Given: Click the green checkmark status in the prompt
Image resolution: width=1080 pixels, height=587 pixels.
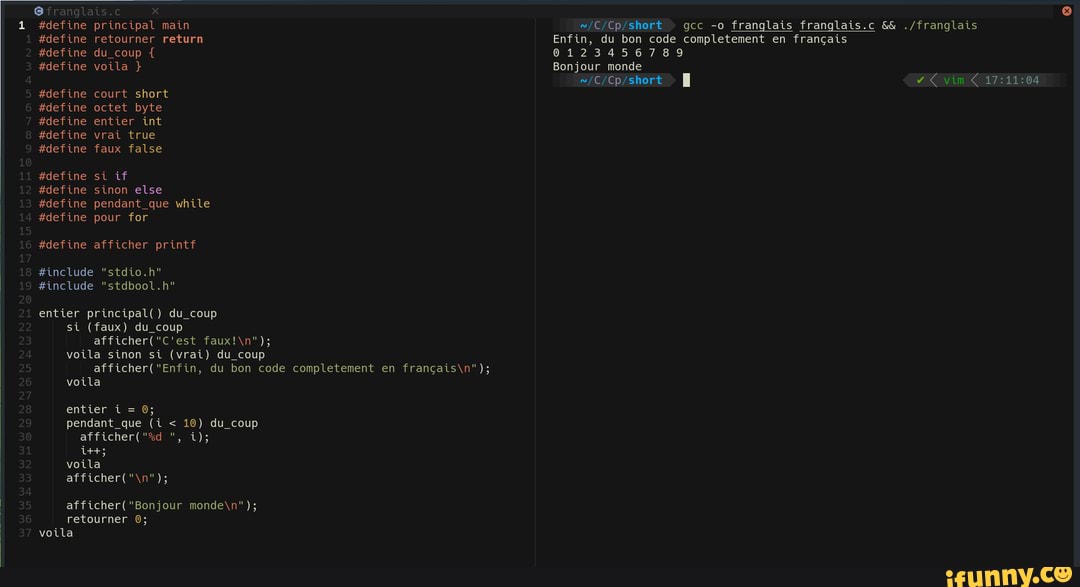Looking at the screenshot, I should pos(920,81).
